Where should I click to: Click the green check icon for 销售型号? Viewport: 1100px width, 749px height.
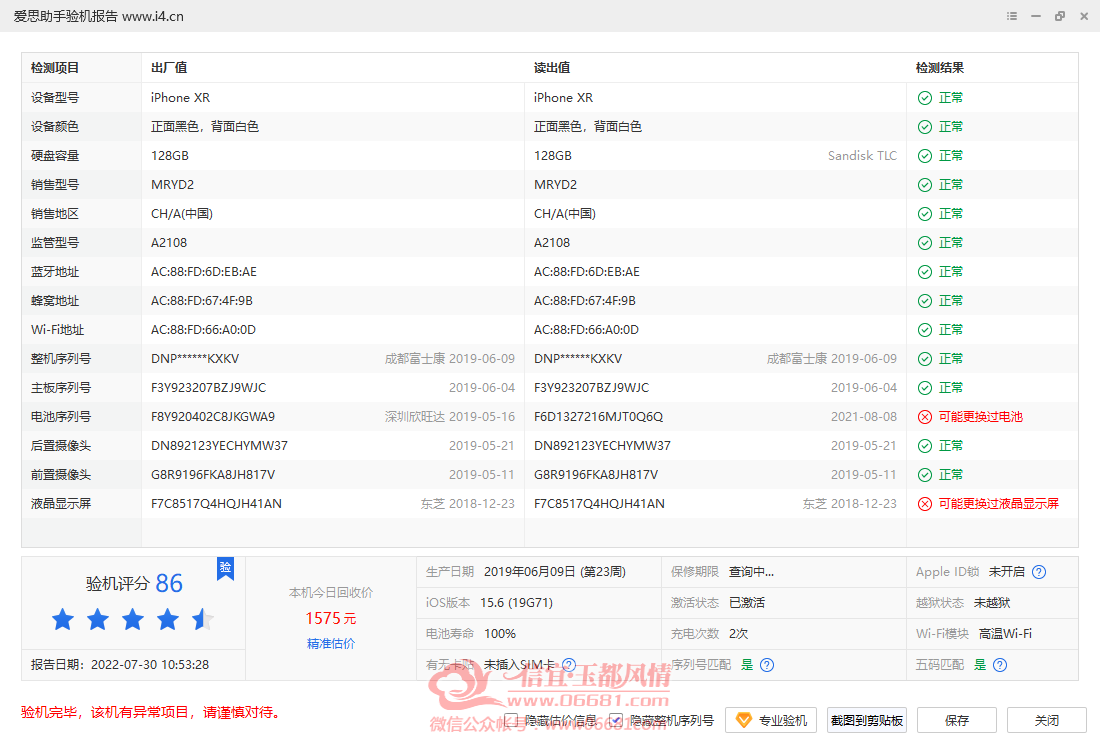pos(925,185)
